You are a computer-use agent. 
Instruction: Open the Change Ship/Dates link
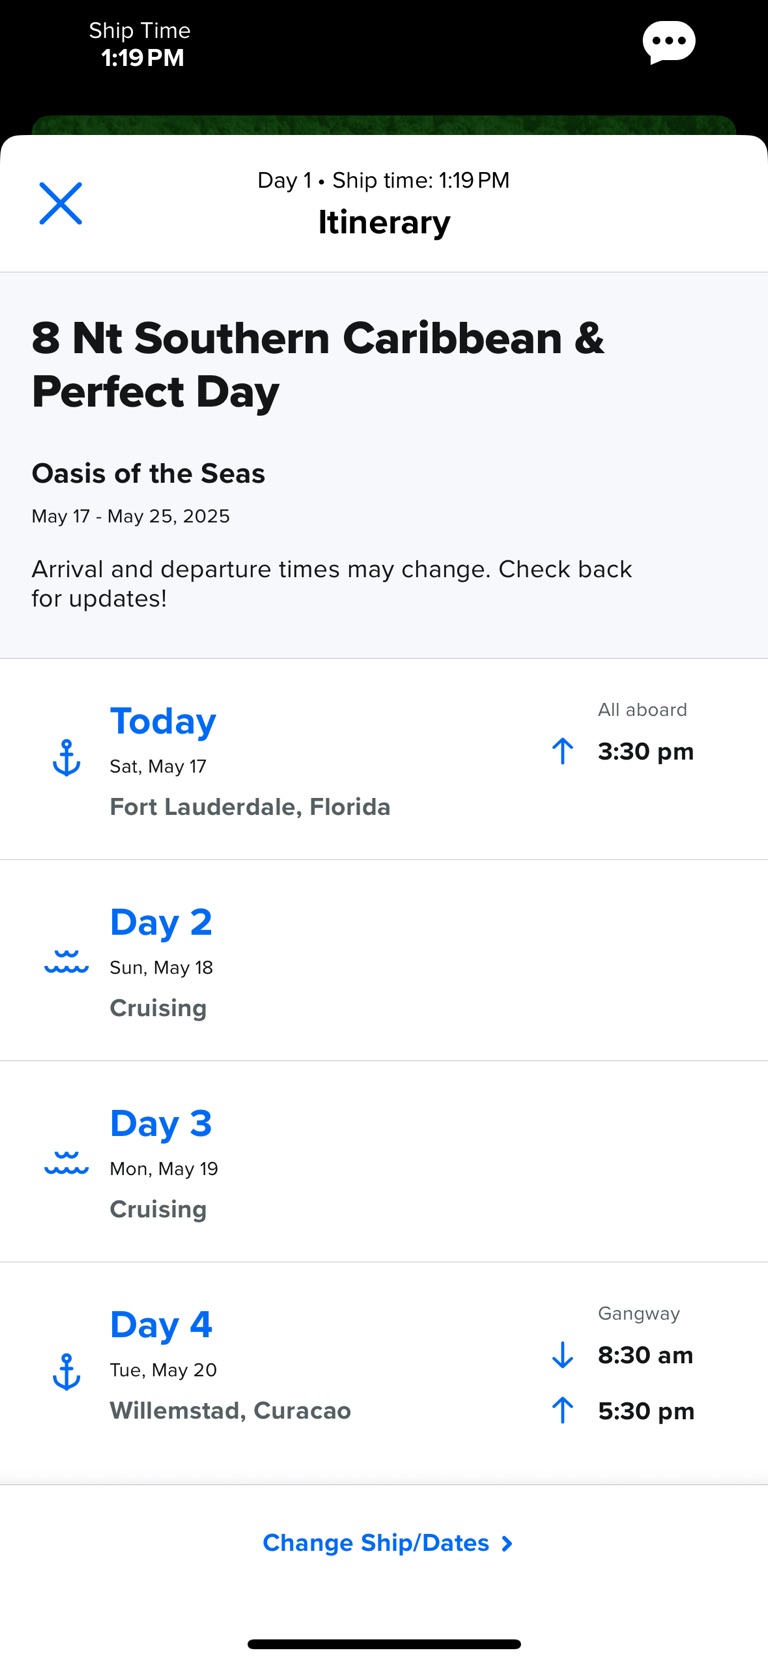point(376,1543)
